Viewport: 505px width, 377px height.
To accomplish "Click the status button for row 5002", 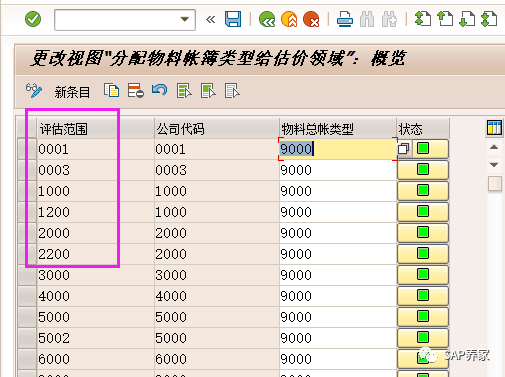I will click(x=423, y=338).
